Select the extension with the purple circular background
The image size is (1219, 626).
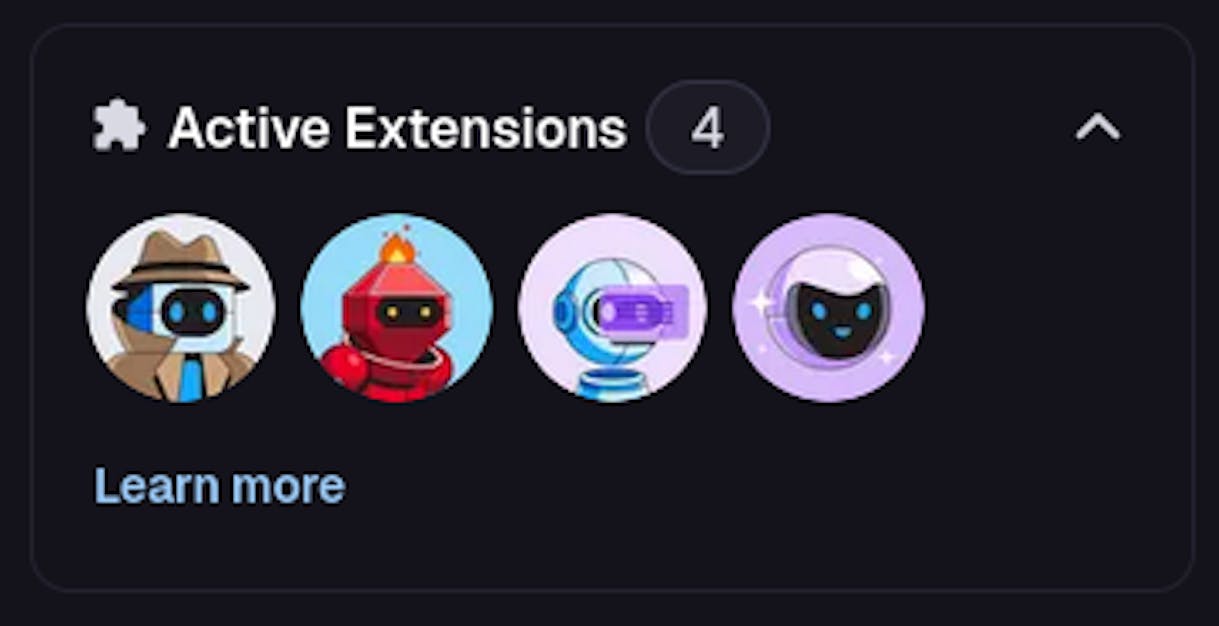pyautogui.click(x=828, y=308)
